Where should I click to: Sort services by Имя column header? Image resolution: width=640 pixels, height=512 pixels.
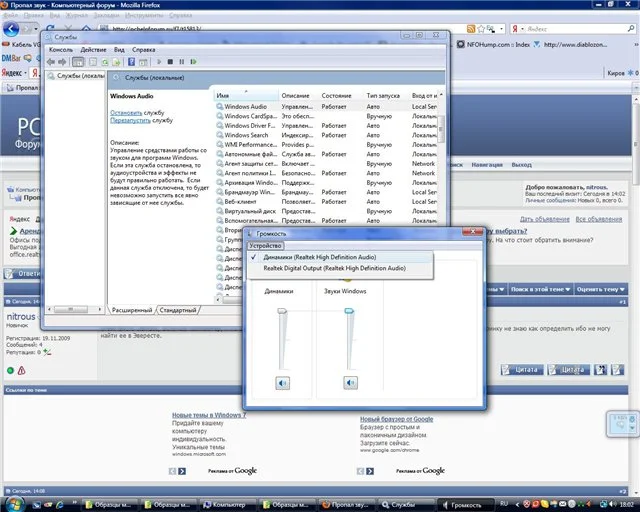click(246, 96)
